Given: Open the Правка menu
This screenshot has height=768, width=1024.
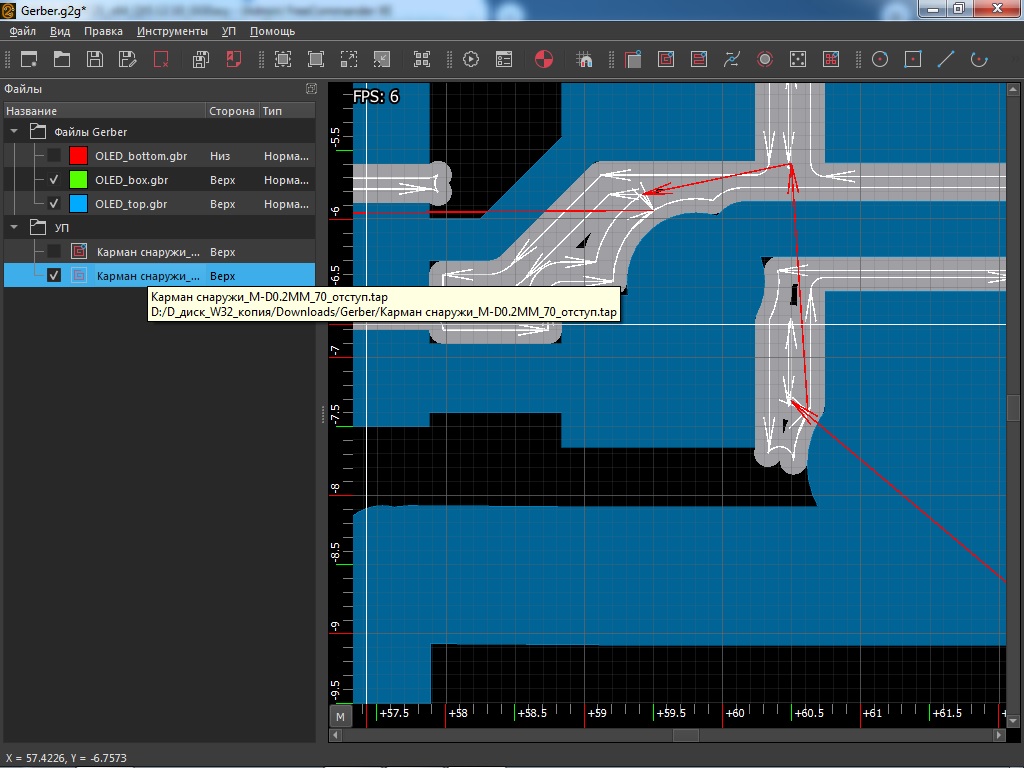Looking at the screenshot, I should pos(103,31).
